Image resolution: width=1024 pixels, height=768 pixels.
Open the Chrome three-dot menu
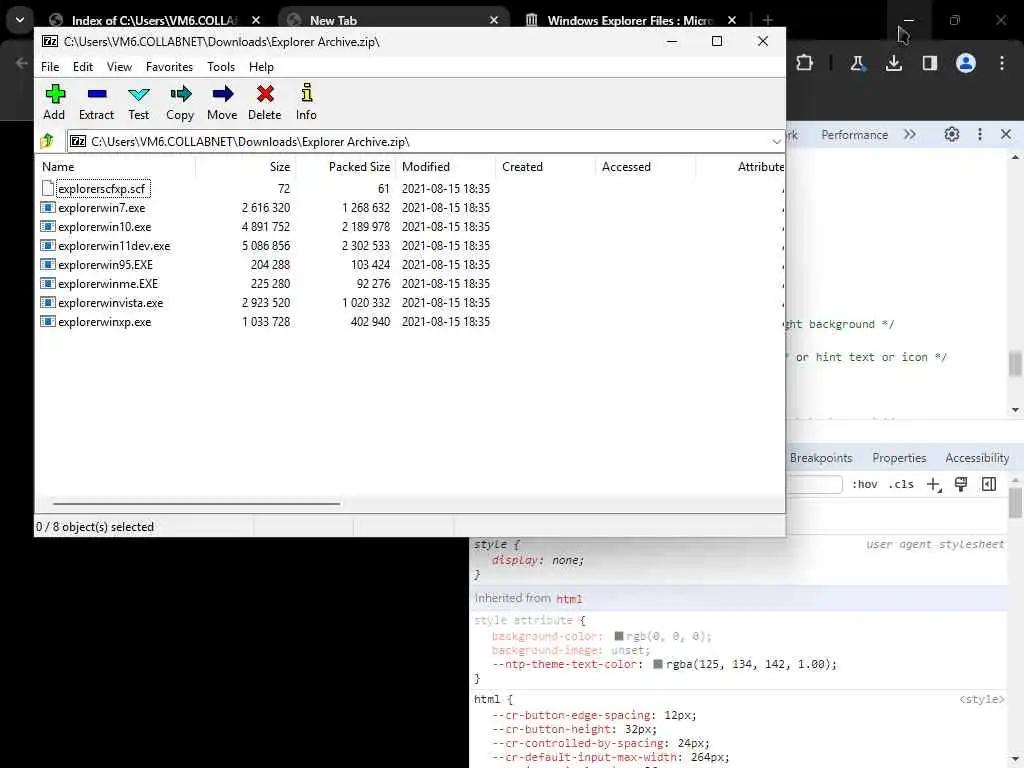pyautogui.click(x=1002, y=63)
